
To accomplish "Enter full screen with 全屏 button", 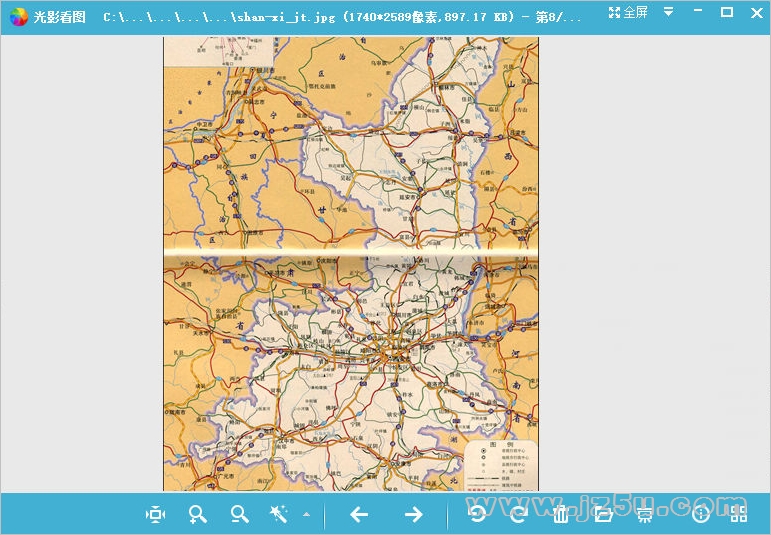I will [x=628, y=12].
